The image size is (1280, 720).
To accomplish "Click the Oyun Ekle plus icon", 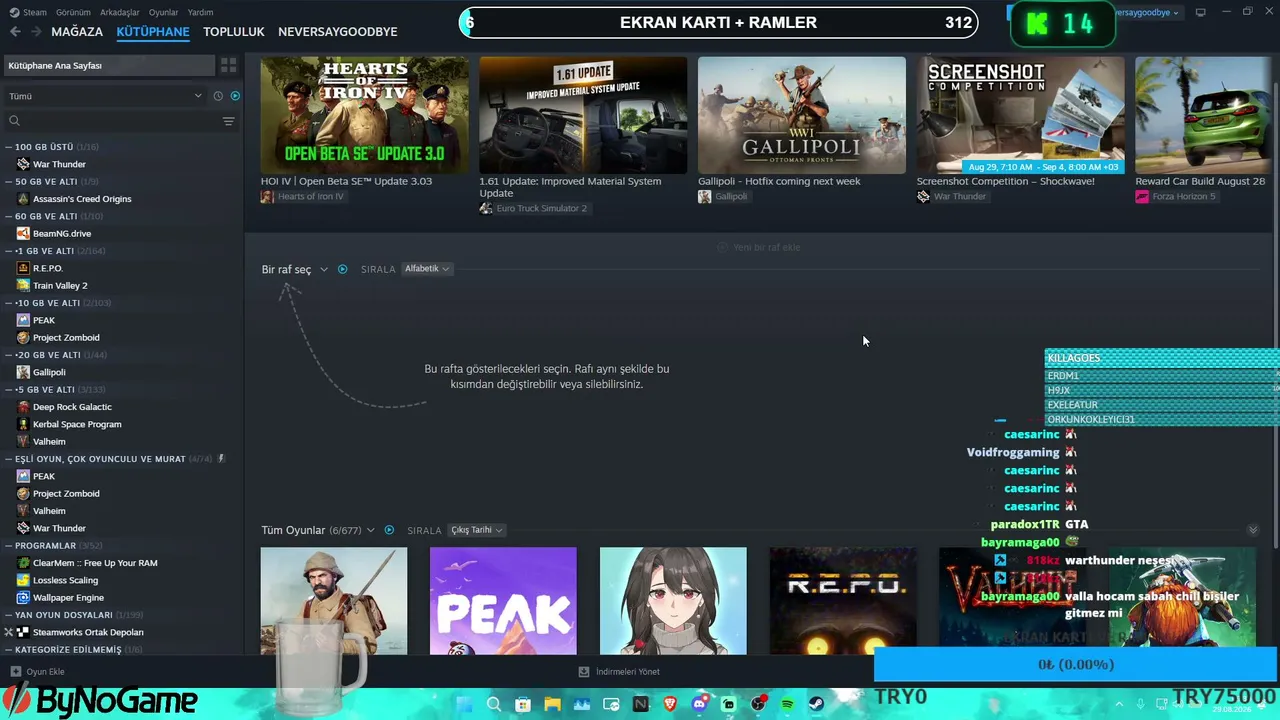I will (x=15, y=672).
